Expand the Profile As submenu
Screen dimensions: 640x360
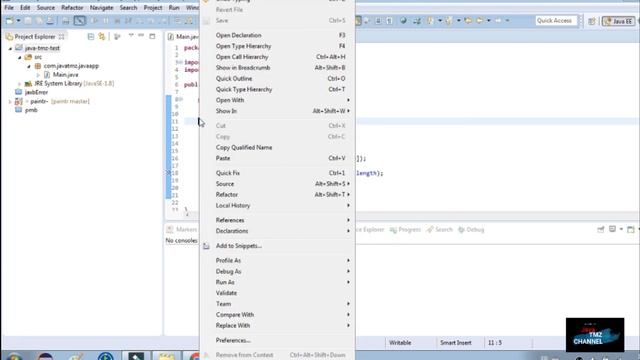(278, 260)
